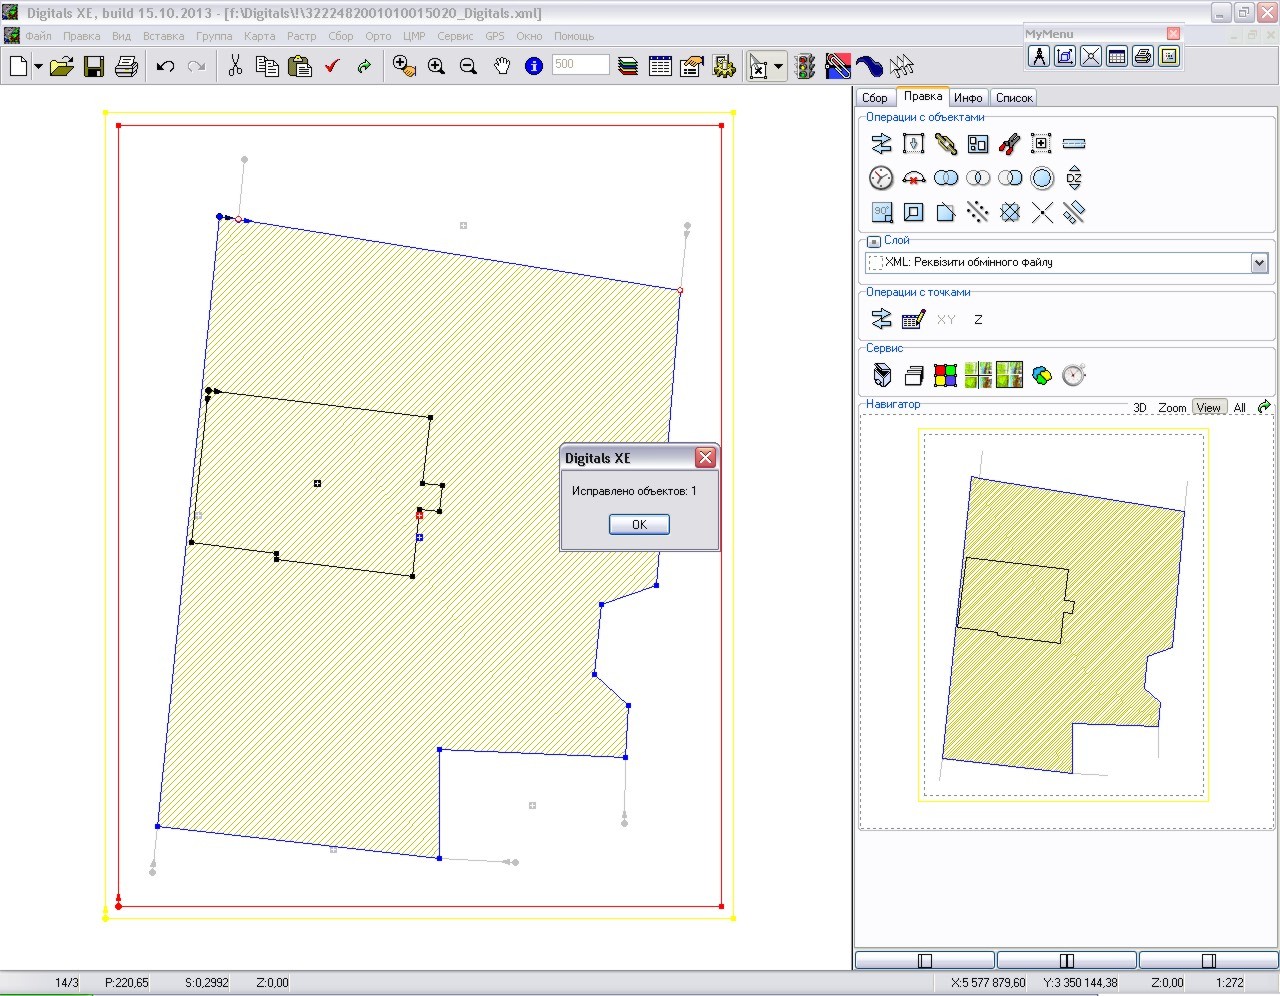Paste from clipboard icon in toolbar
The height and width of the screenshot is (996, 1280).
pyautogui.click(x=299, y=66)
